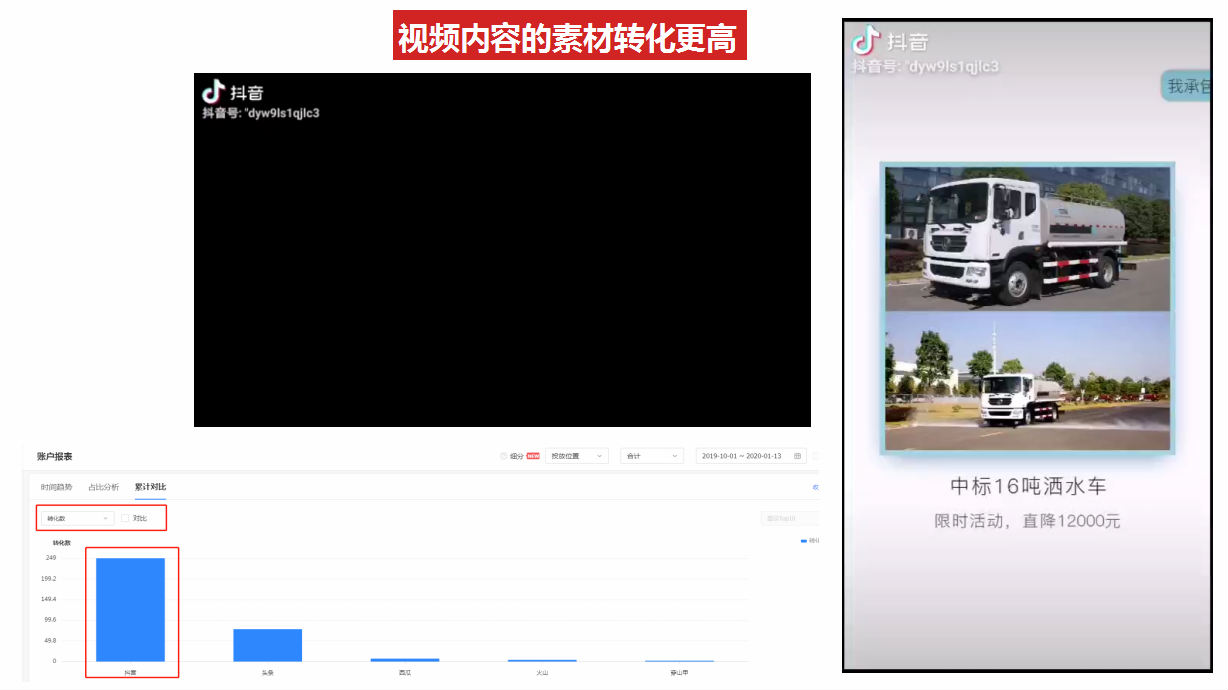This screenshot has width=1228, height=690.
Task: Click the small 西瓜 bar in chart
Action: [405, 660]
